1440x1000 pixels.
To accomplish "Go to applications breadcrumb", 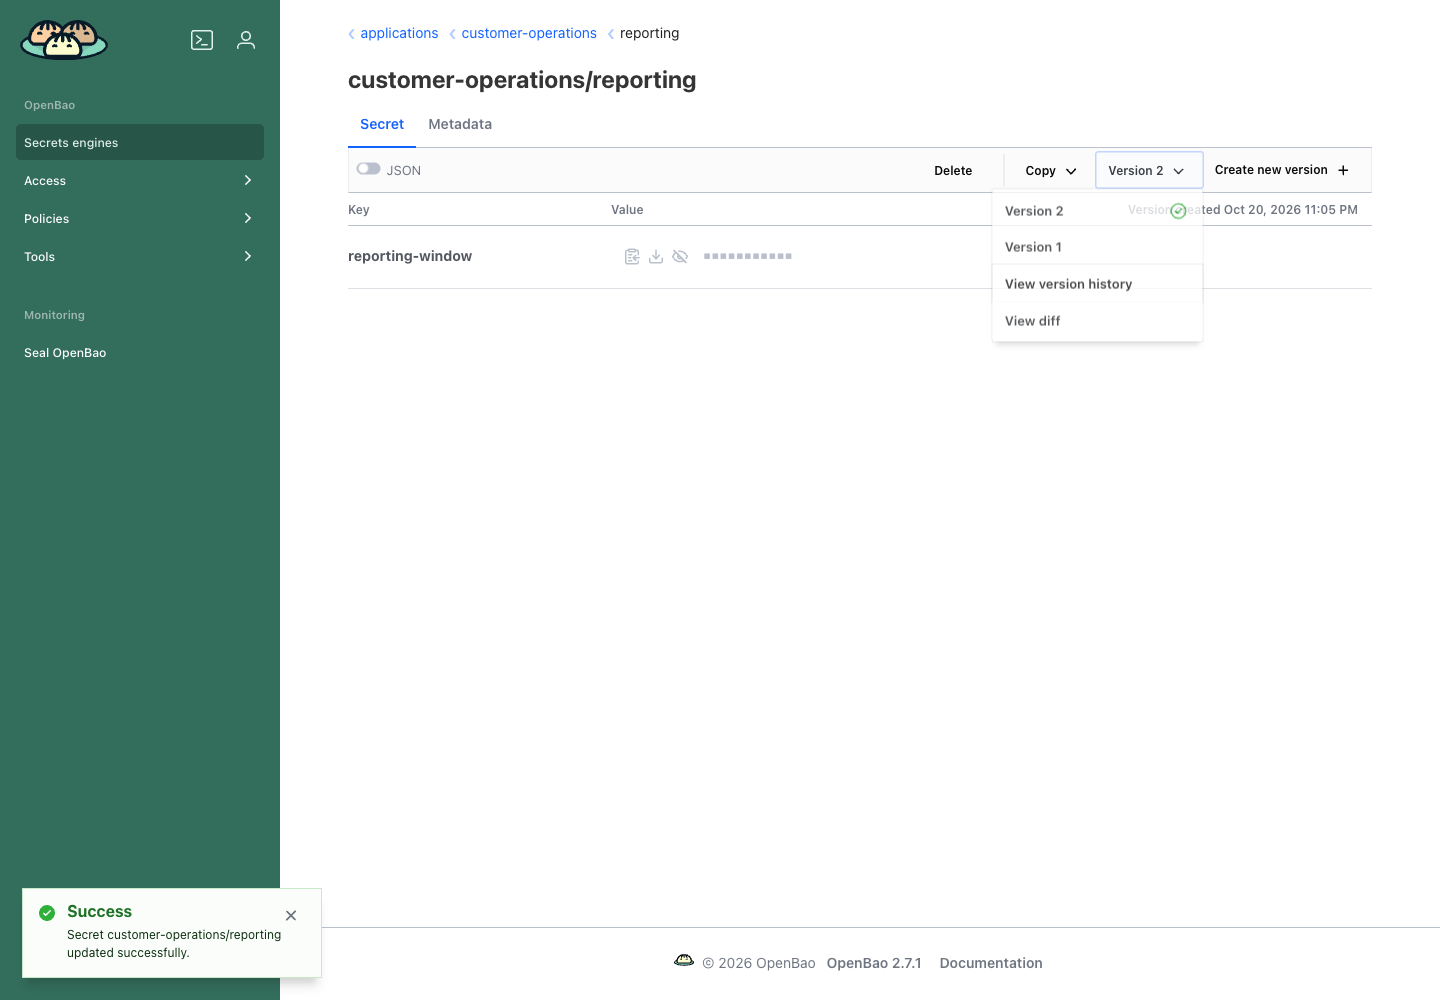I will tap(399, 33).
